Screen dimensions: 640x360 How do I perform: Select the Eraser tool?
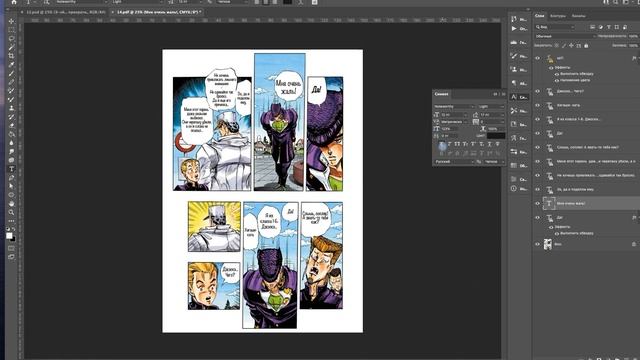pos(11,125)
